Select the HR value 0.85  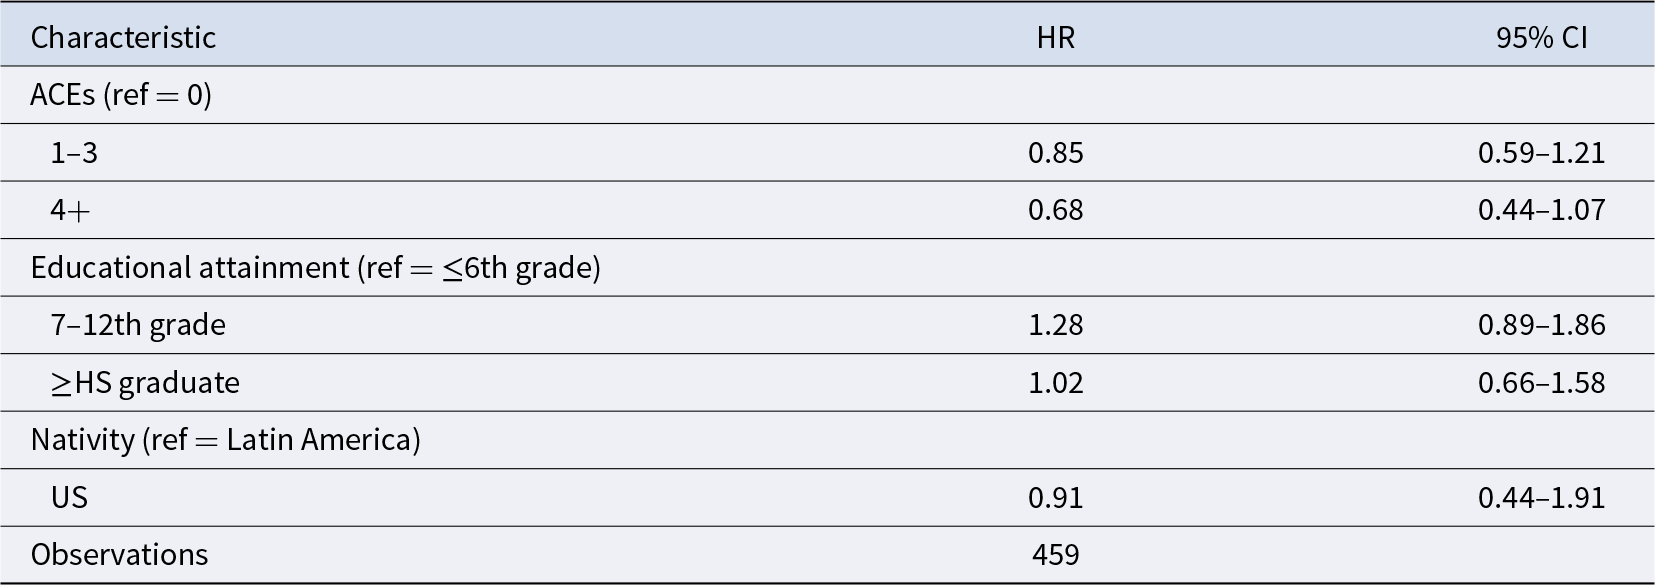pos(1056,153)
